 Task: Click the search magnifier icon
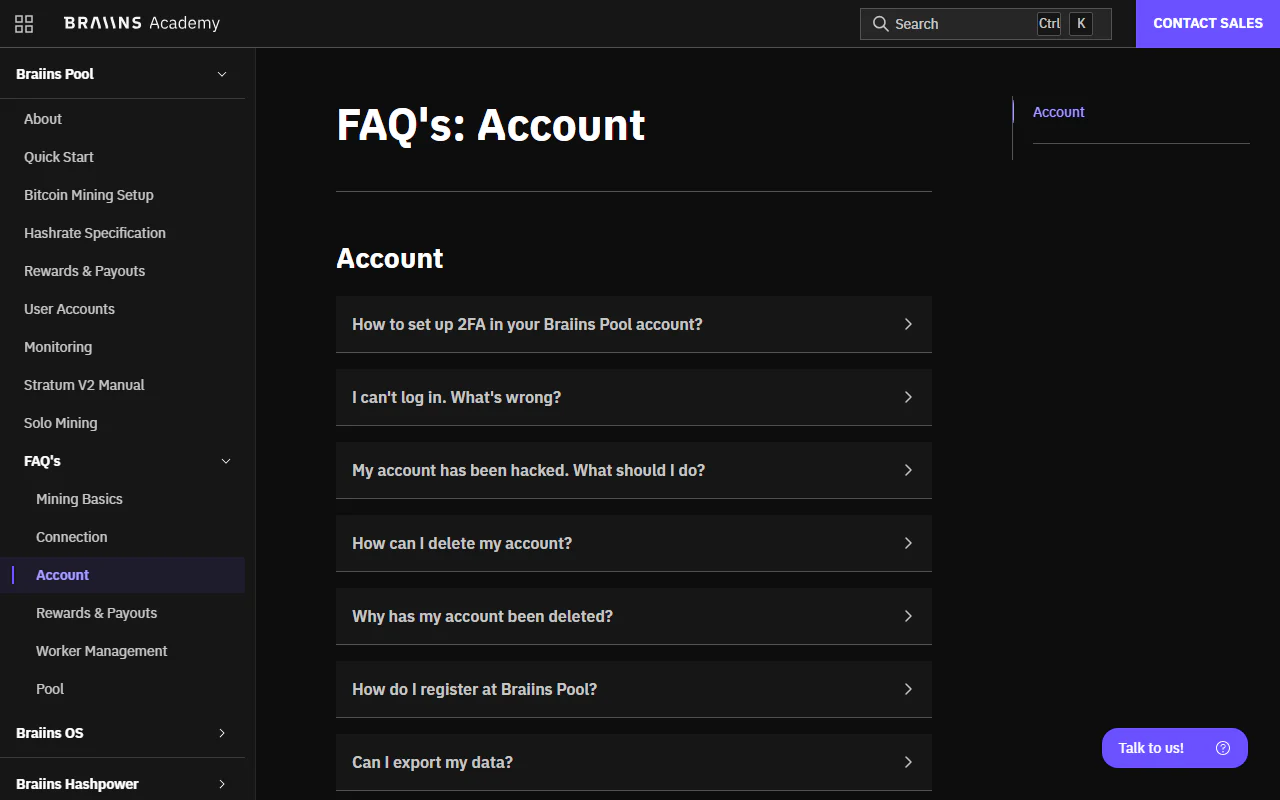point(880,24)
